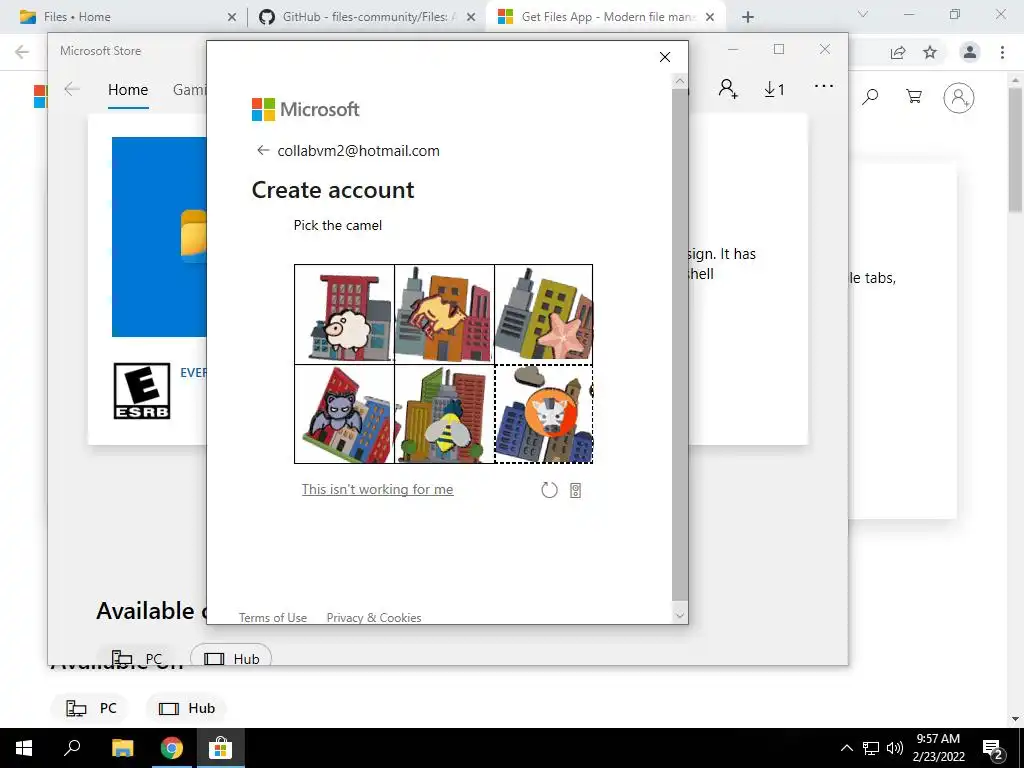Click the webpage account sign-in circle
This screenshot has width=1024, height=768.
(959, 98)
